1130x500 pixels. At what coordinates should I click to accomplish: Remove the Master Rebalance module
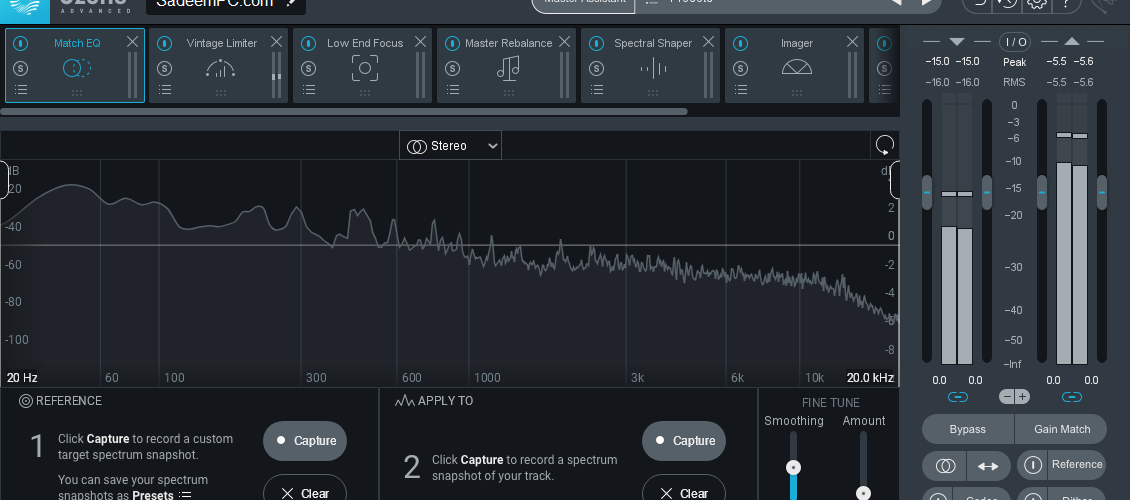point(564,43)
